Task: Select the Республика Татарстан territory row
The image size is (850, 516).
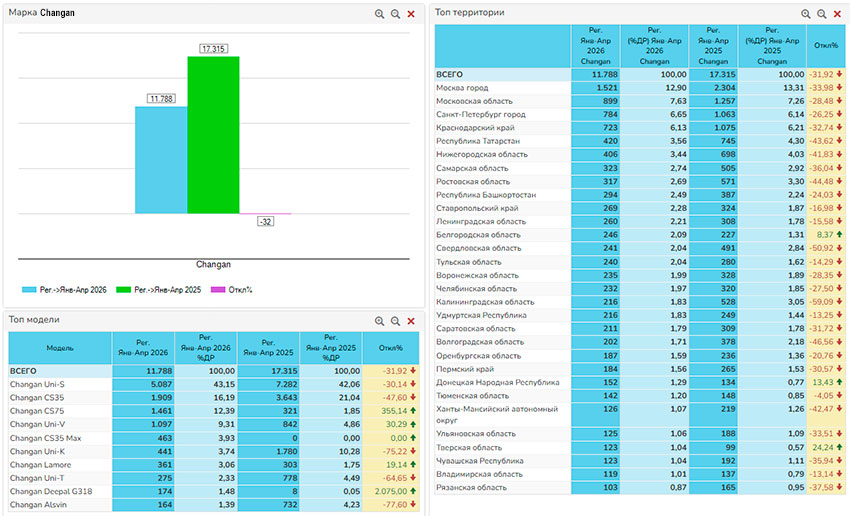Action: [640, 141]
